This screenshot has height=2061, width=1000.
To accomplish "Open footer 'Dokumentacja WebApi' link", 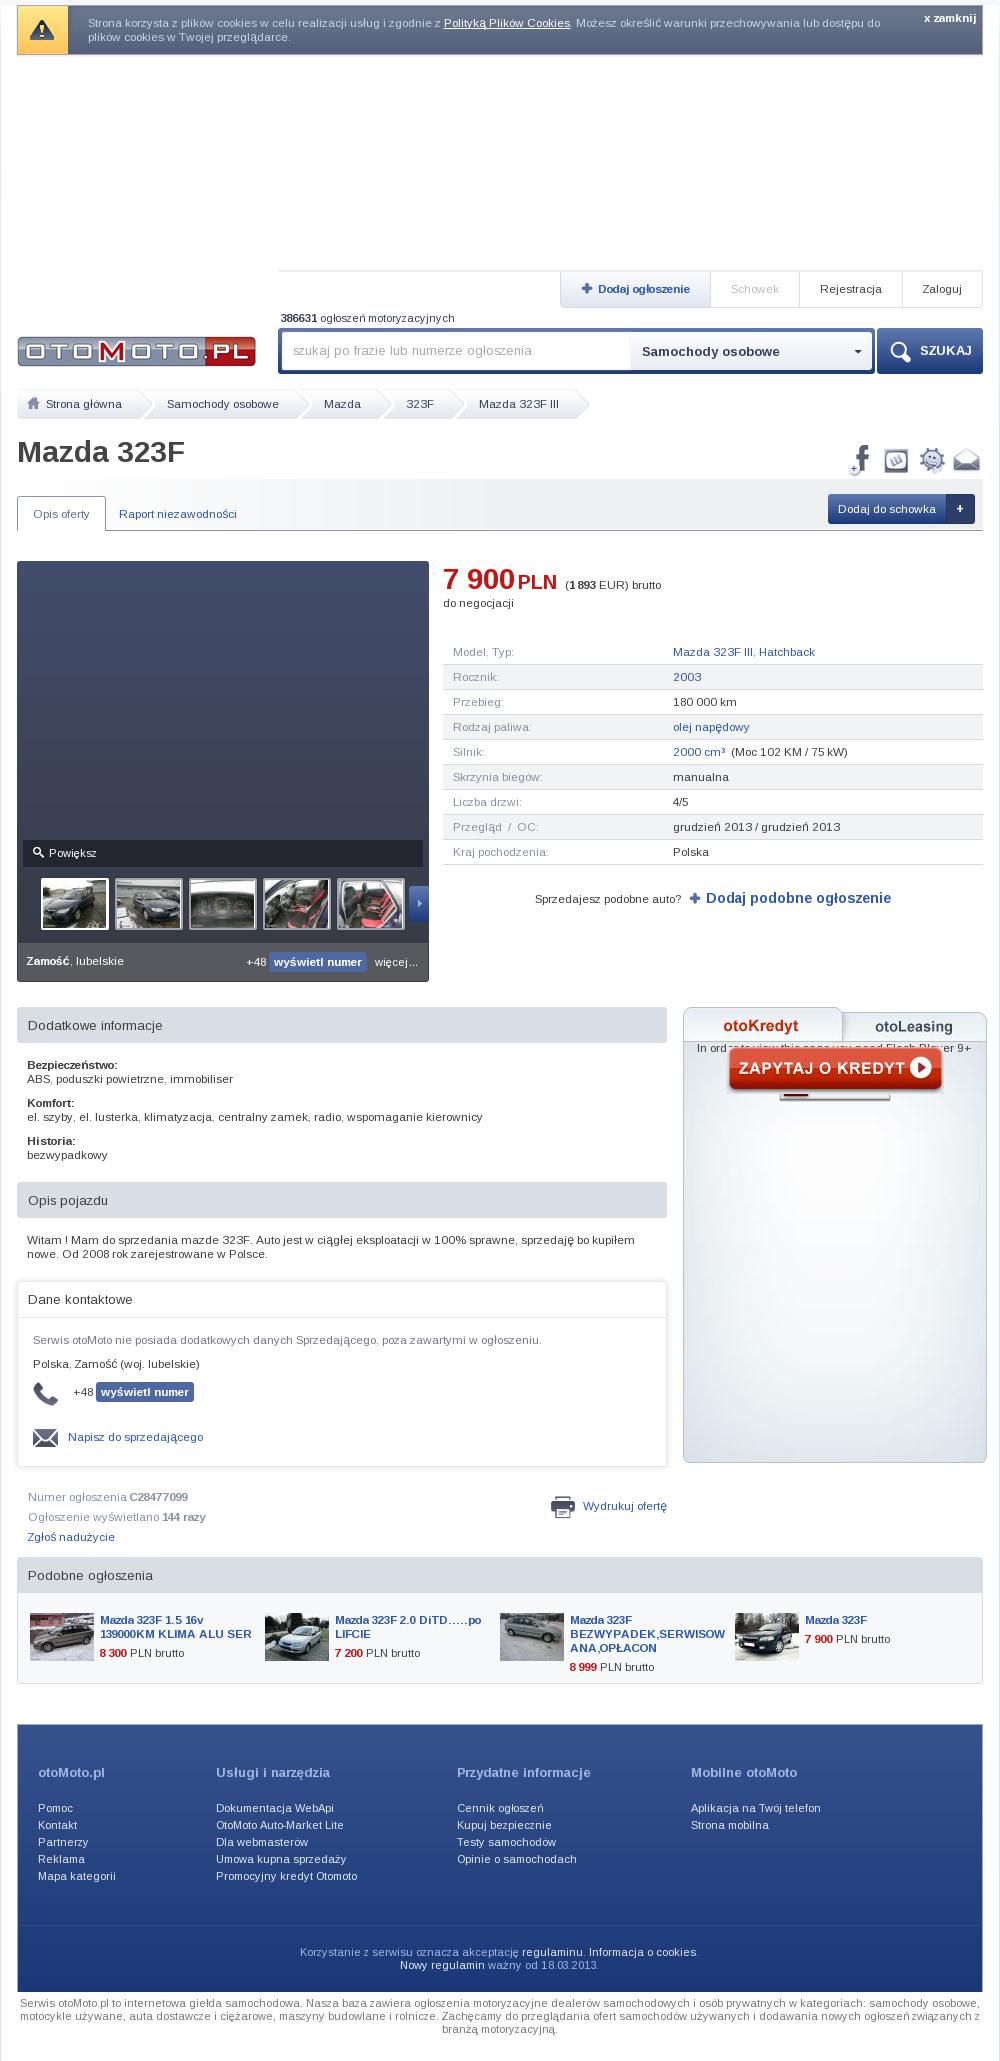I will click(x=275, y=1808).
